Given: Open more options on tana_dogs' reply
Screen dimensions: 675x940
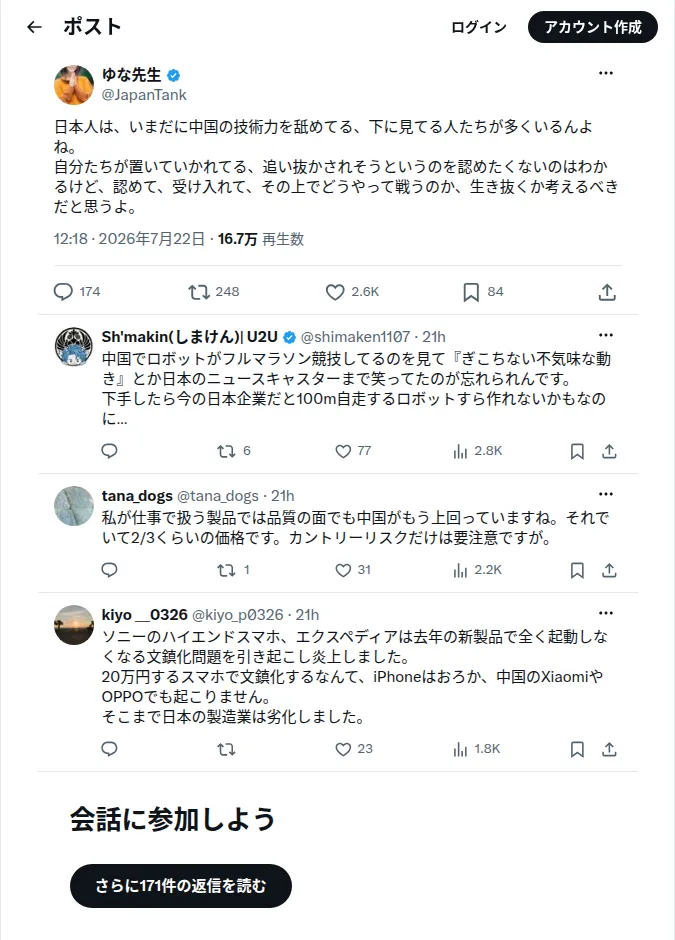Looking at the screenshot, I should pos(606,494).
